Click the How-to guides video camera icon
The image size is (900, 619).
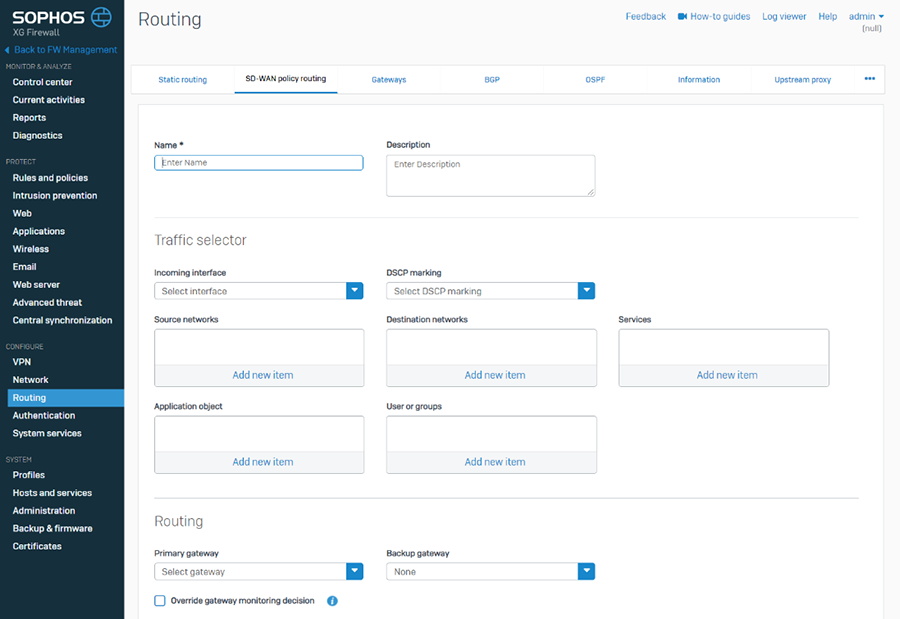(x=682, y=17)
